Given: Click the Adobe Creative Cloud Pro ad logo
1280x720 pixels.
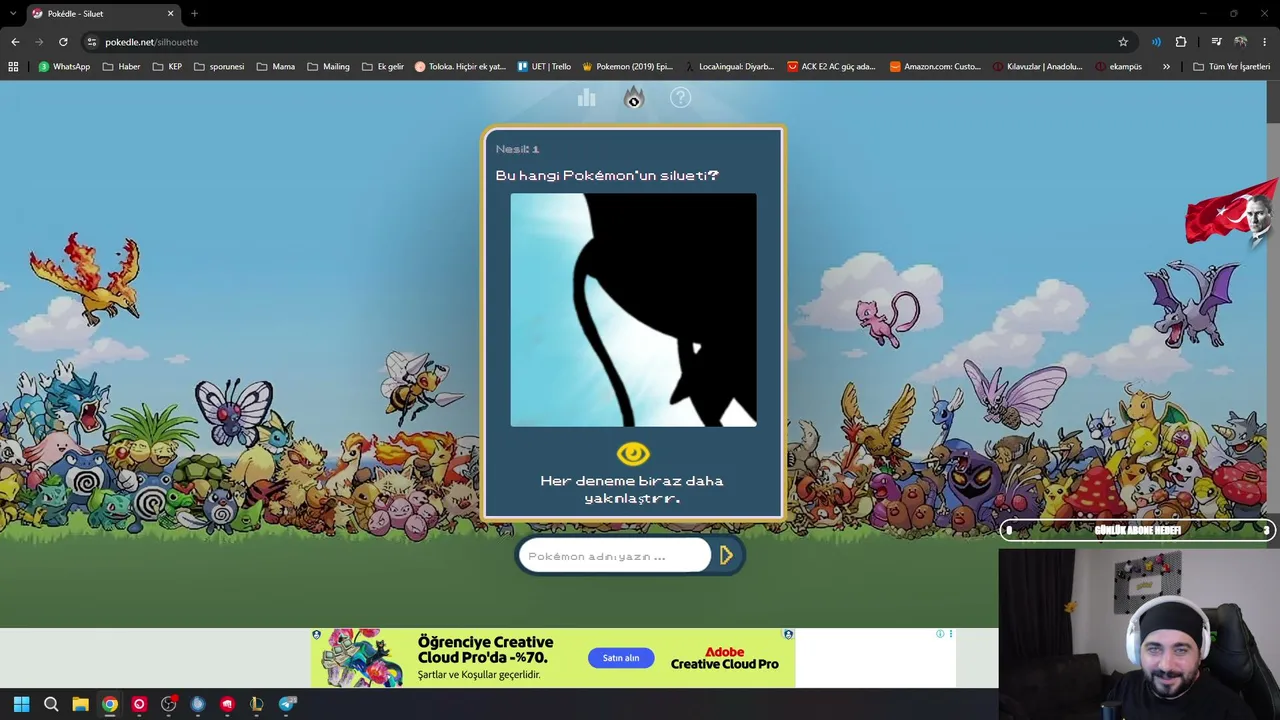Looking at the screenshot, I should (724, 658).
